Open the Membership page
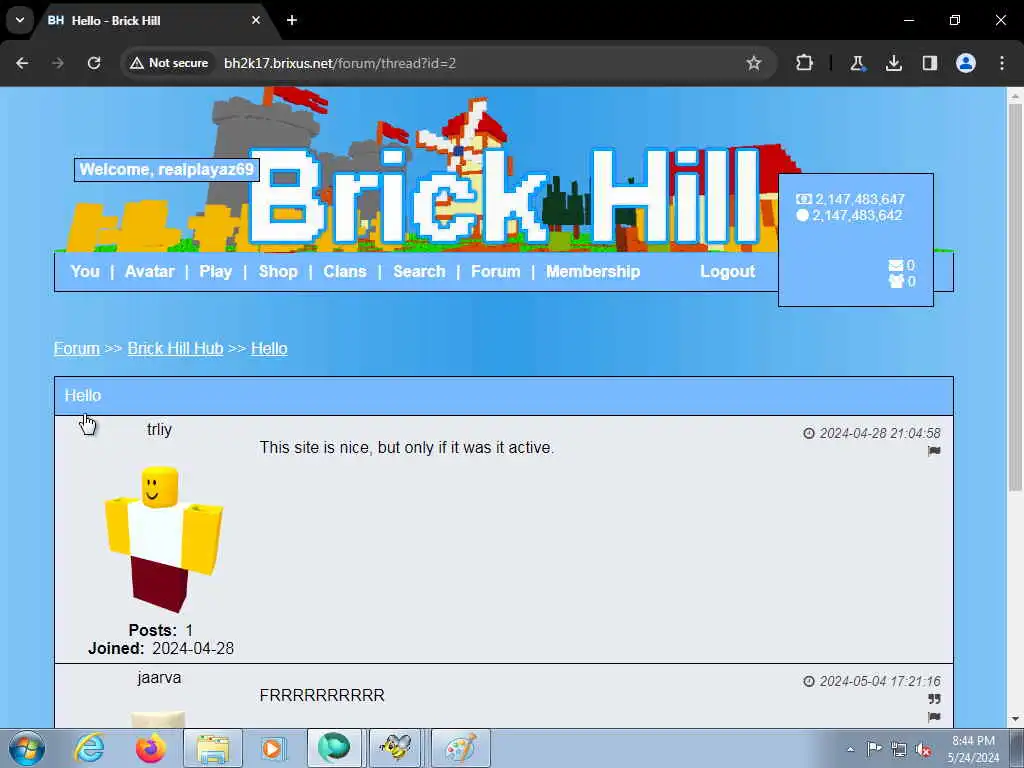The width and height of the screenshot is (1024, 768). pos(593,272)
